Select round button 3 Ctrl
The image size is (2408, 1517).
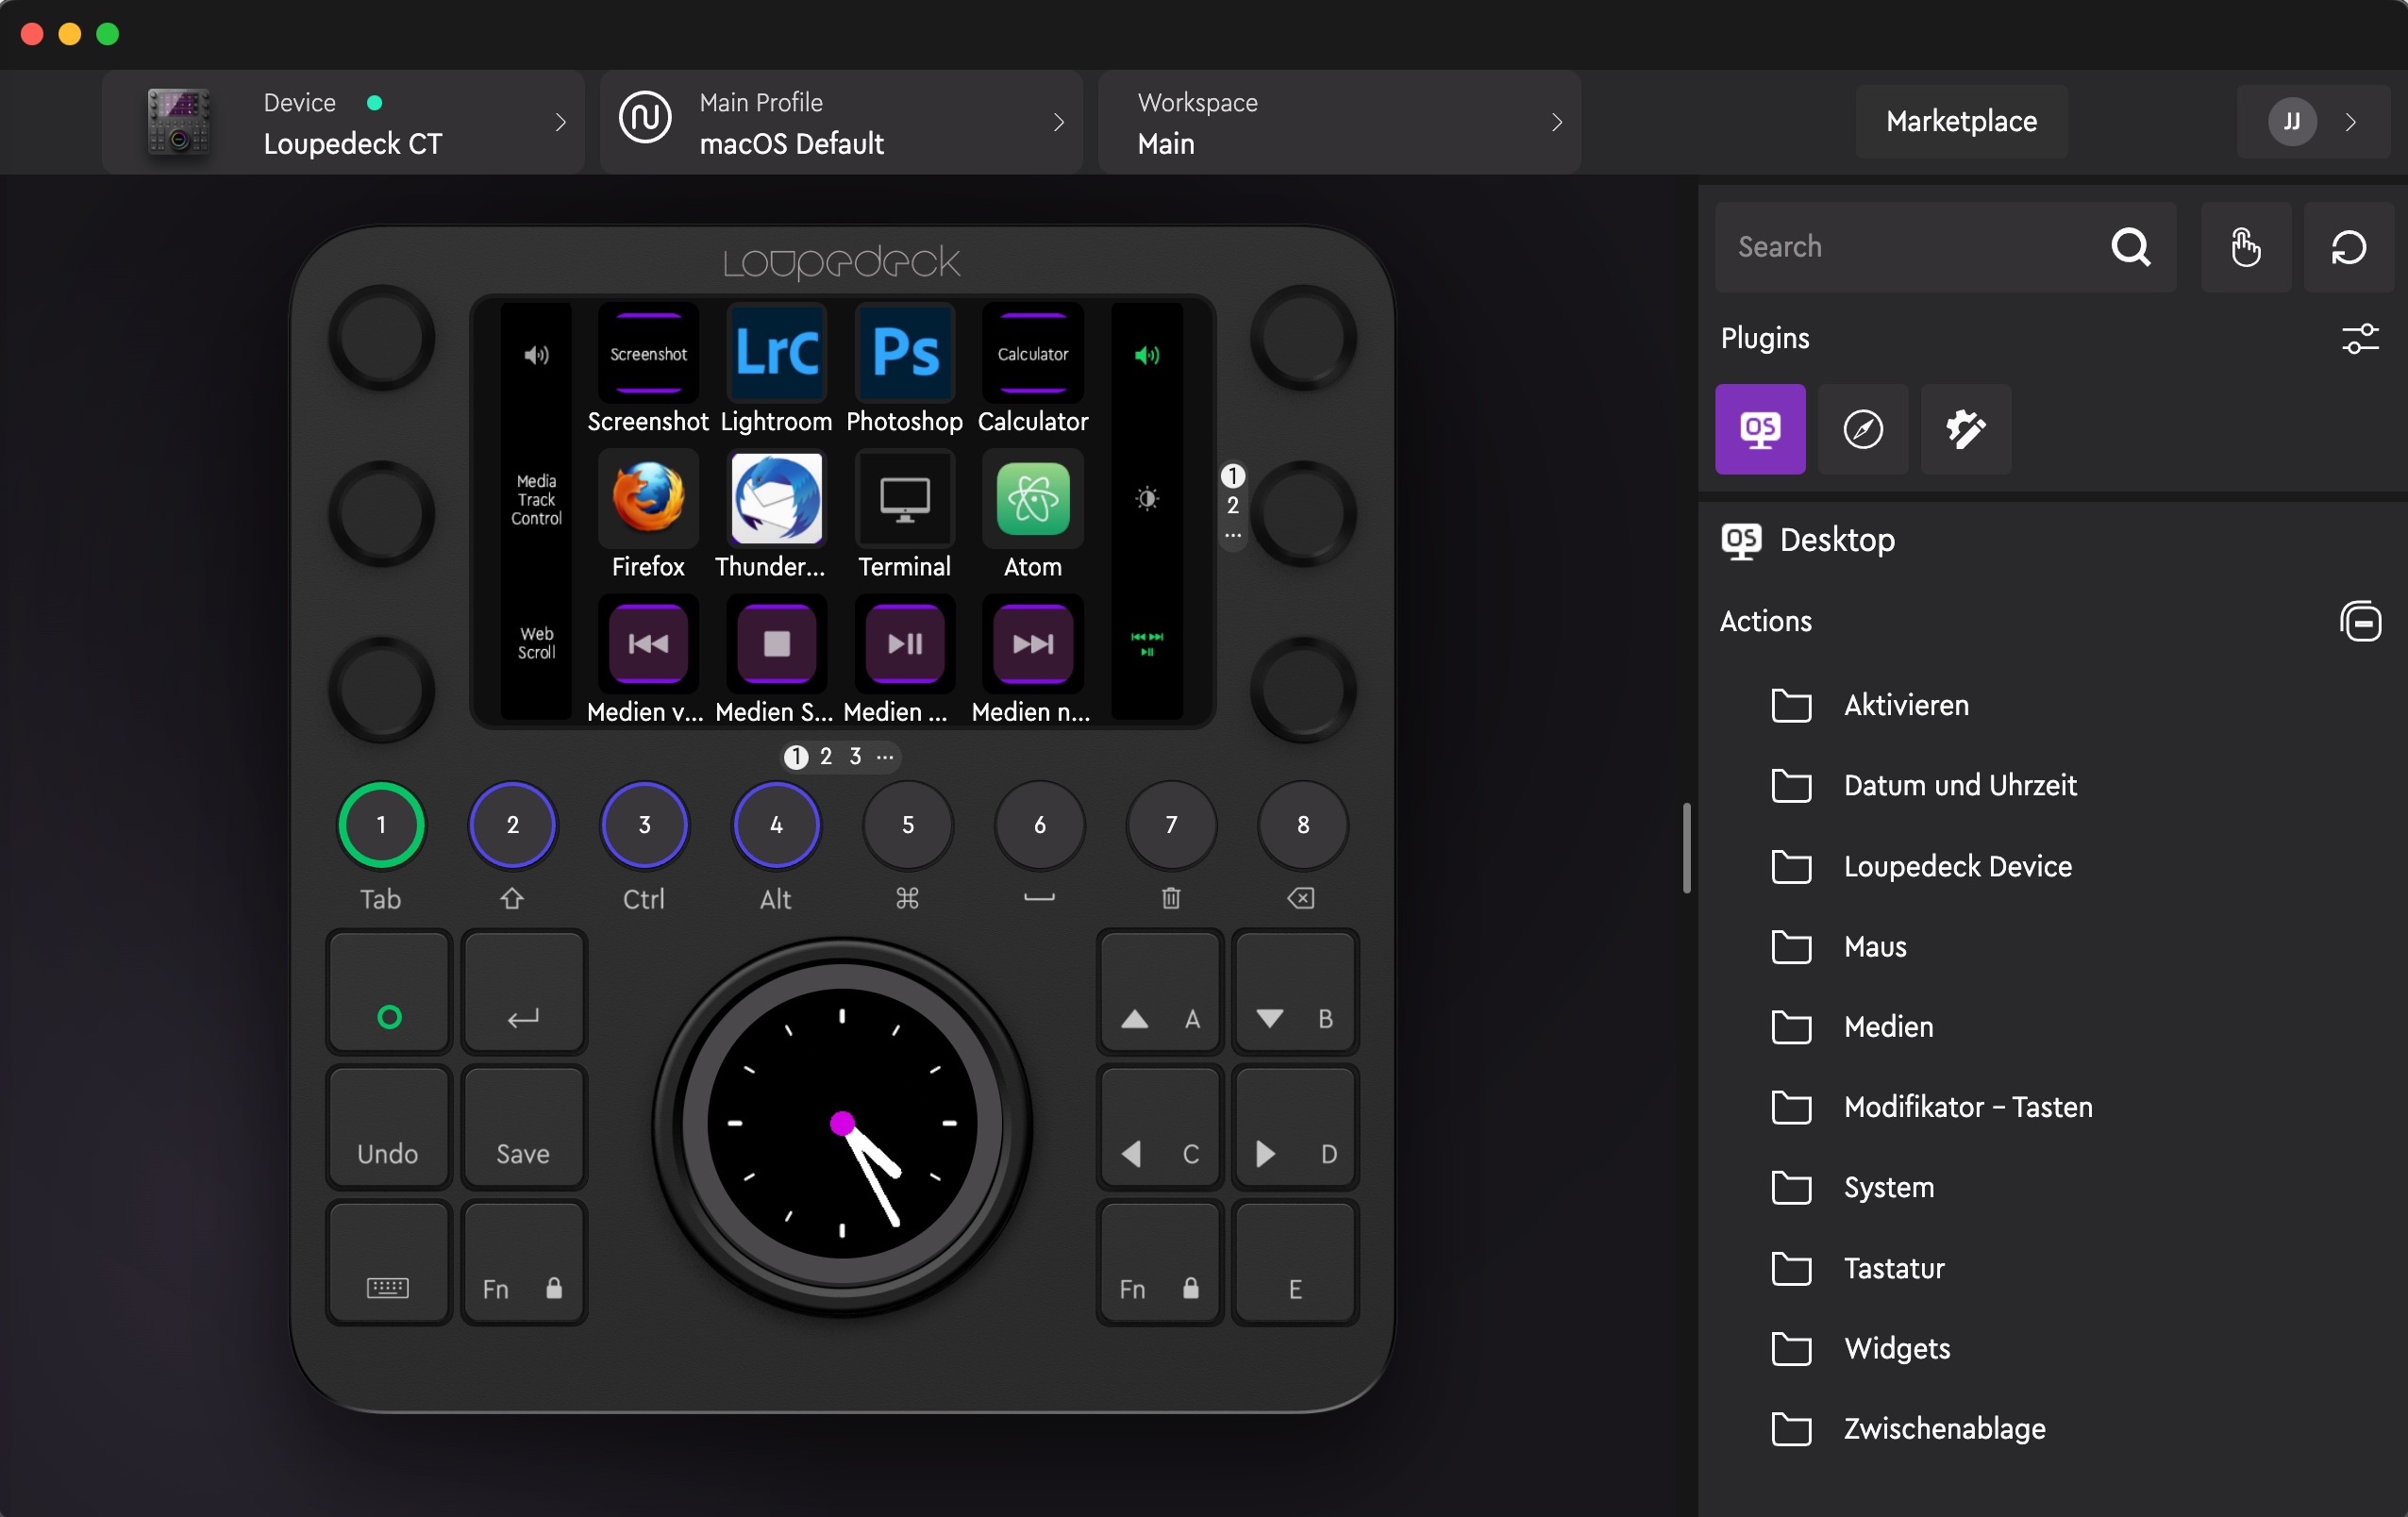point(644,825)
